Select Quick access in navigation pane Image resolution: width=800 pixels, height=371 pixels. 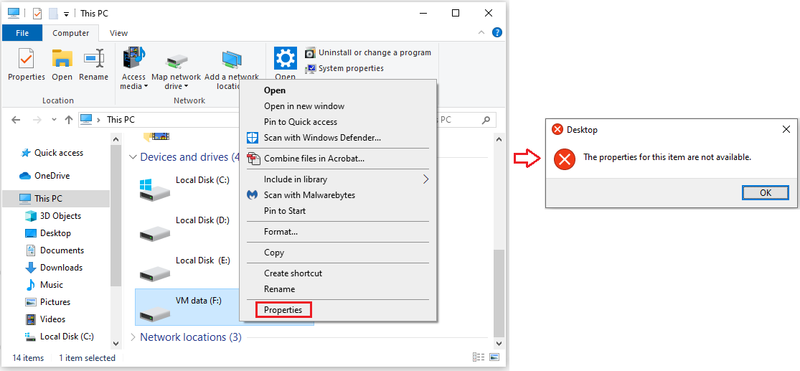(x=51, y=153)
